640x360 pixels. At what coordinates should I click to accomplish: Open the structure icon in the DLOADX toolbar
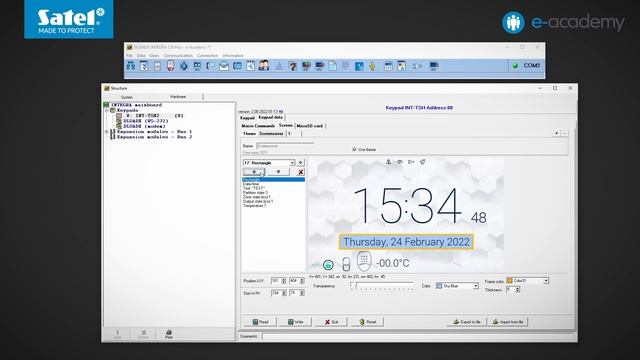(131, 66)
